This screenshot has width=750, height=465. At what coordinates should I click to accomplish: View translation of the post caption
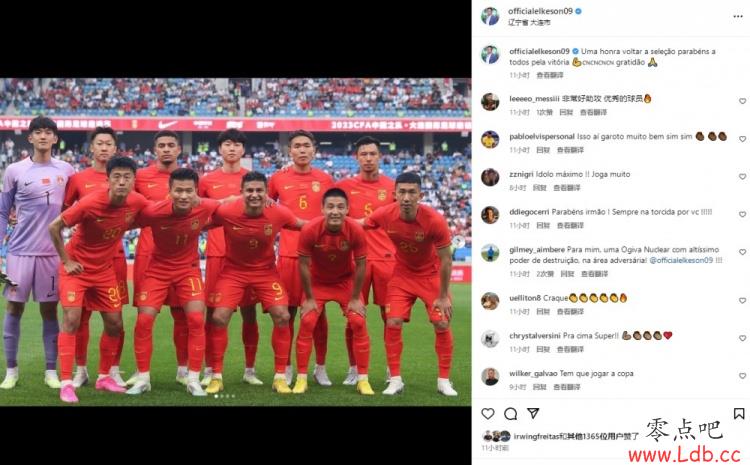coord(550,75)
